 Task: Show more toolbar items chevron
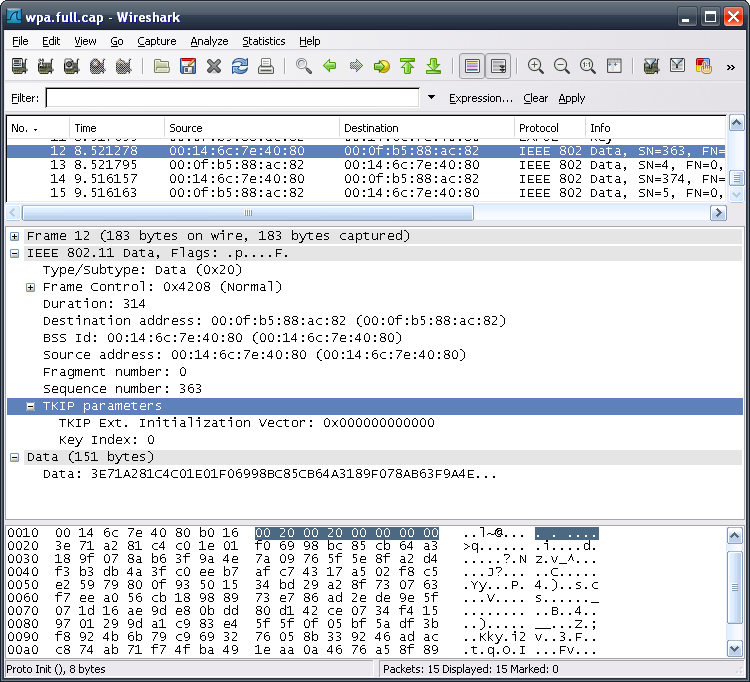click(x=730, y=67)
